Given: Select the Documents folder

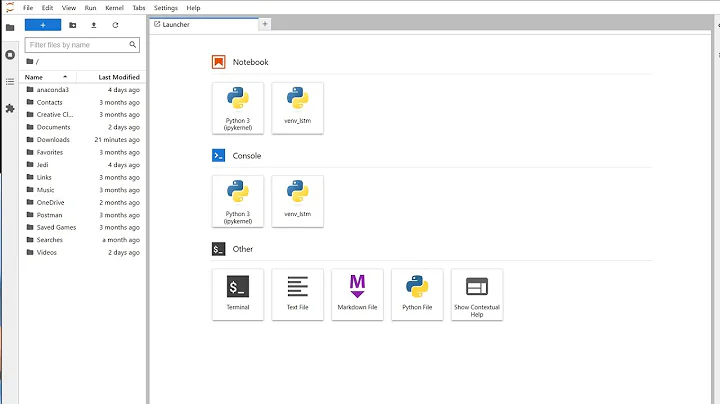Looking at the screenshot, I should coord(83,127).
